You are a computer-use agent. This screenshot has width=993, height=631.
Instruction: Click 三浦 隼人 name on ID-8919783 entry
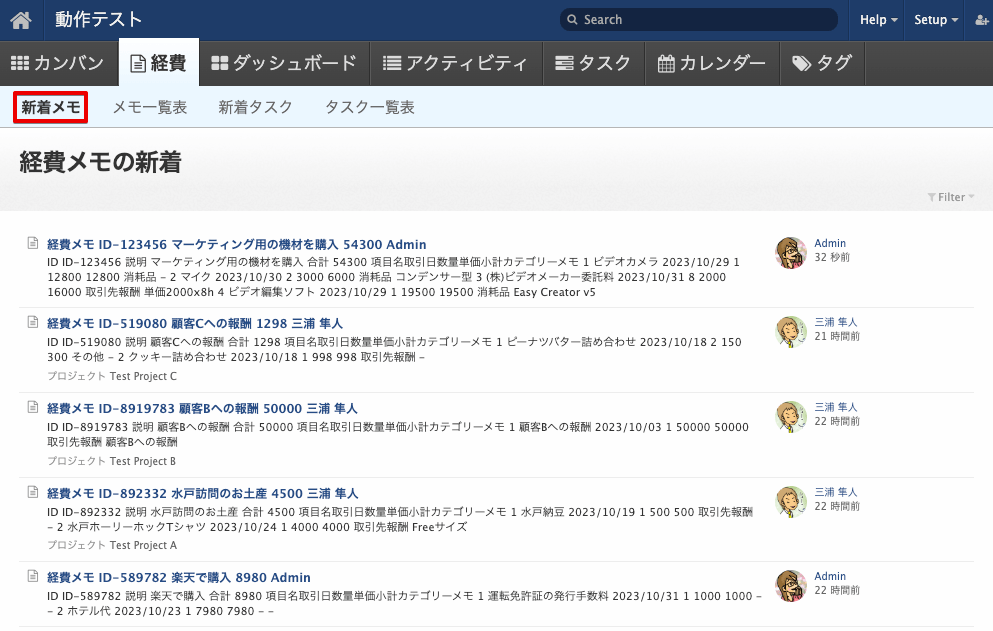[x=835, y=407]
